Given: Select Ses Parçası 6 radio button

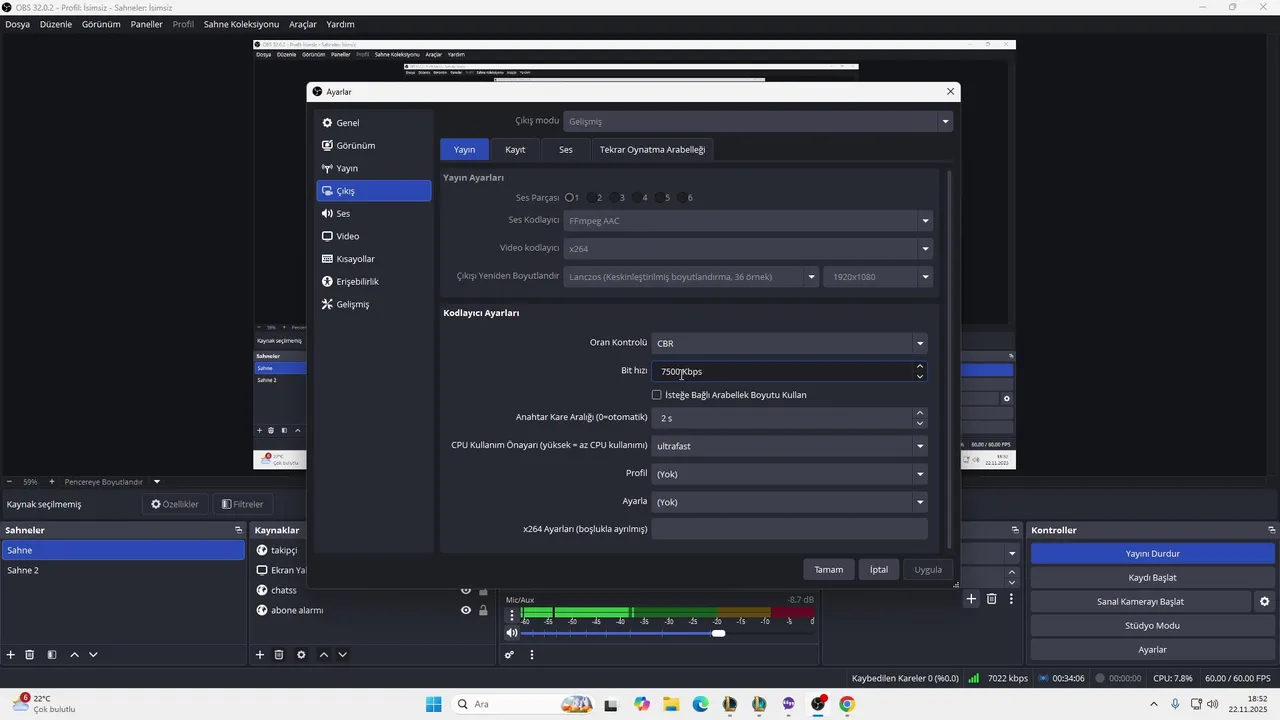Looking at the screenshot, I should (683, 198).
